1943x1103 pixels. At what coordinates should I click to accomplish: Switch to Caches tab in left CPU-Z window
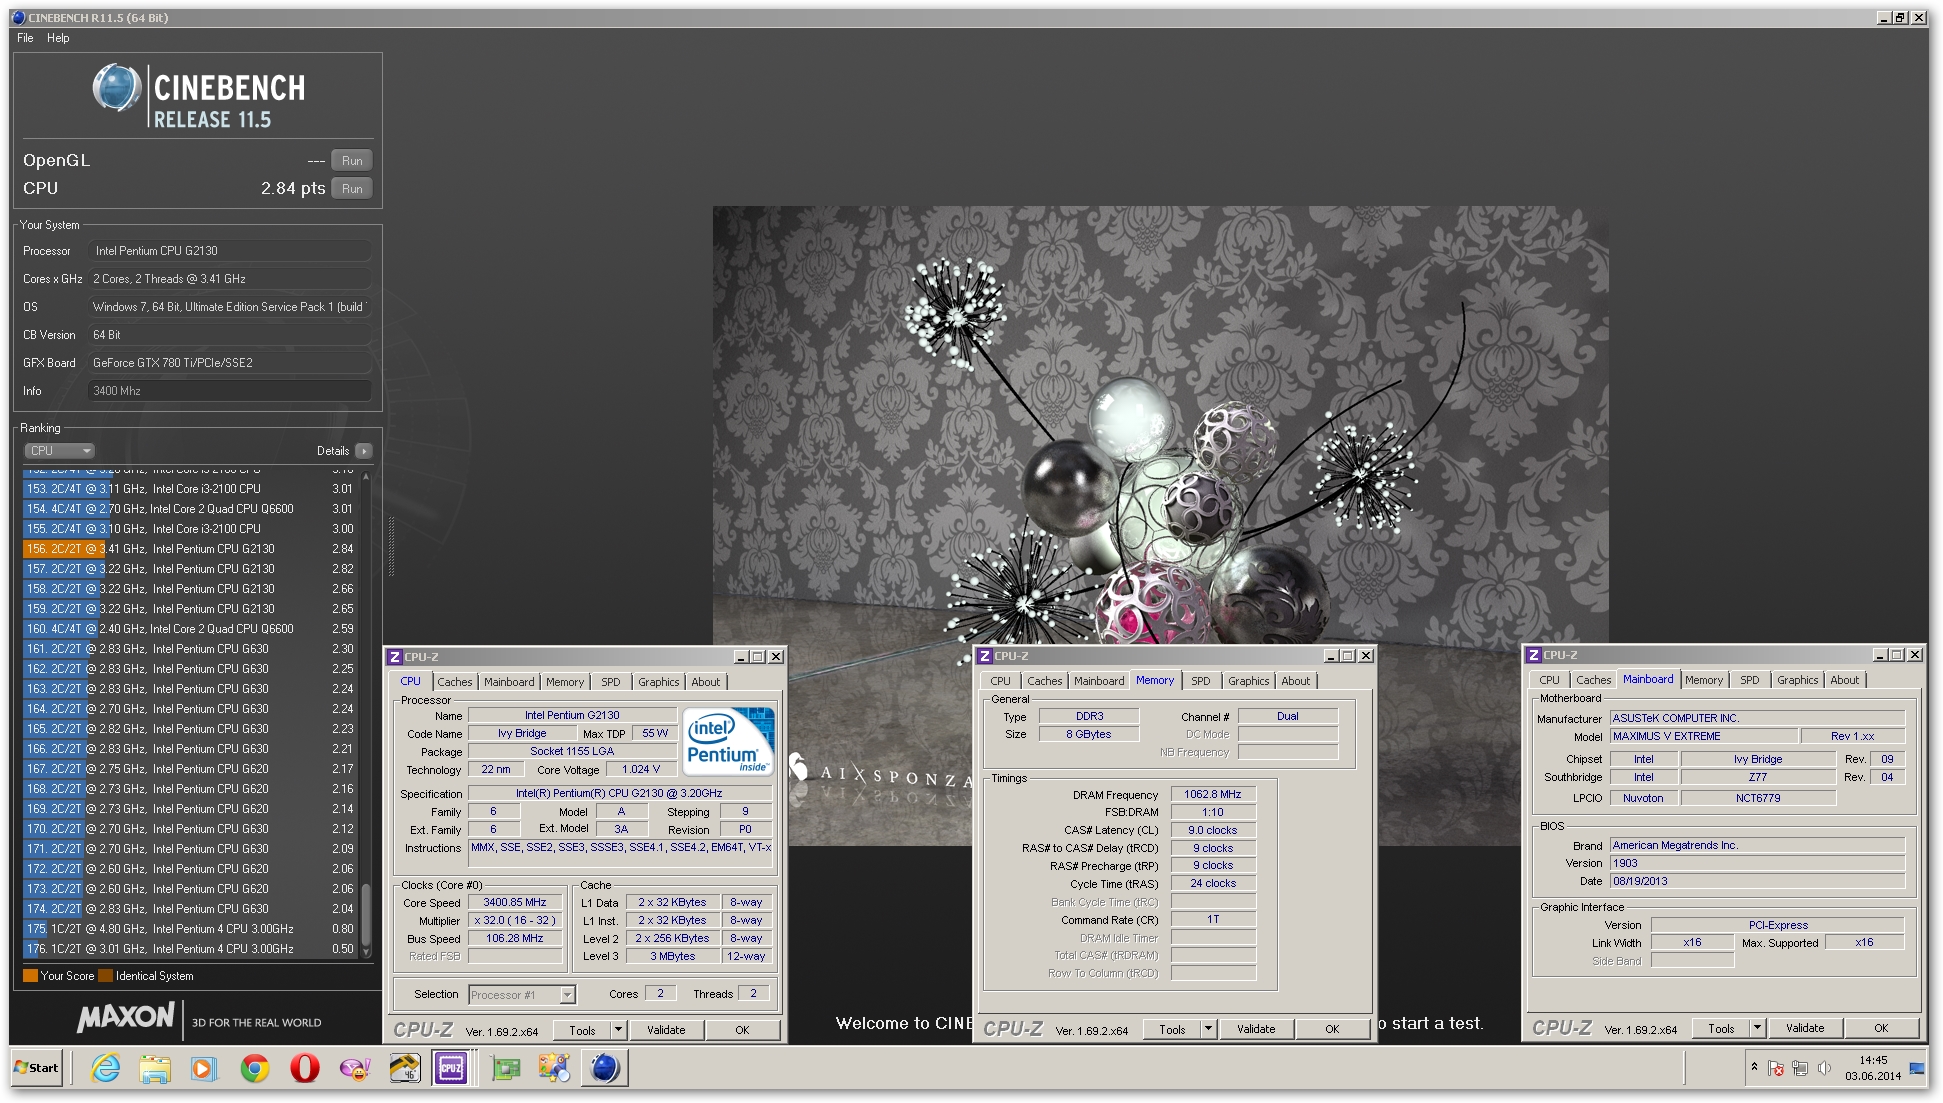454,682
